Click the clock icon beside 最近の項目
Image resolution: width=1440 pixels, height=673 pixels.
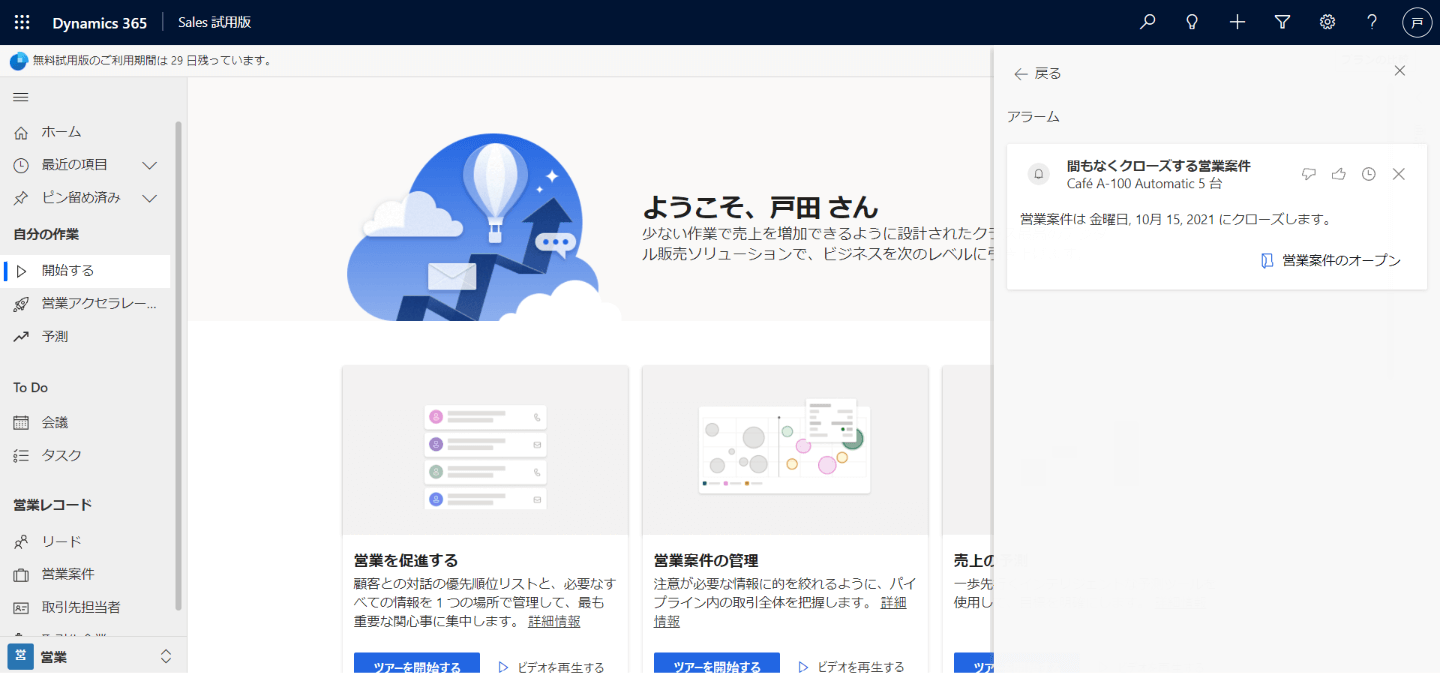[21, 165]
